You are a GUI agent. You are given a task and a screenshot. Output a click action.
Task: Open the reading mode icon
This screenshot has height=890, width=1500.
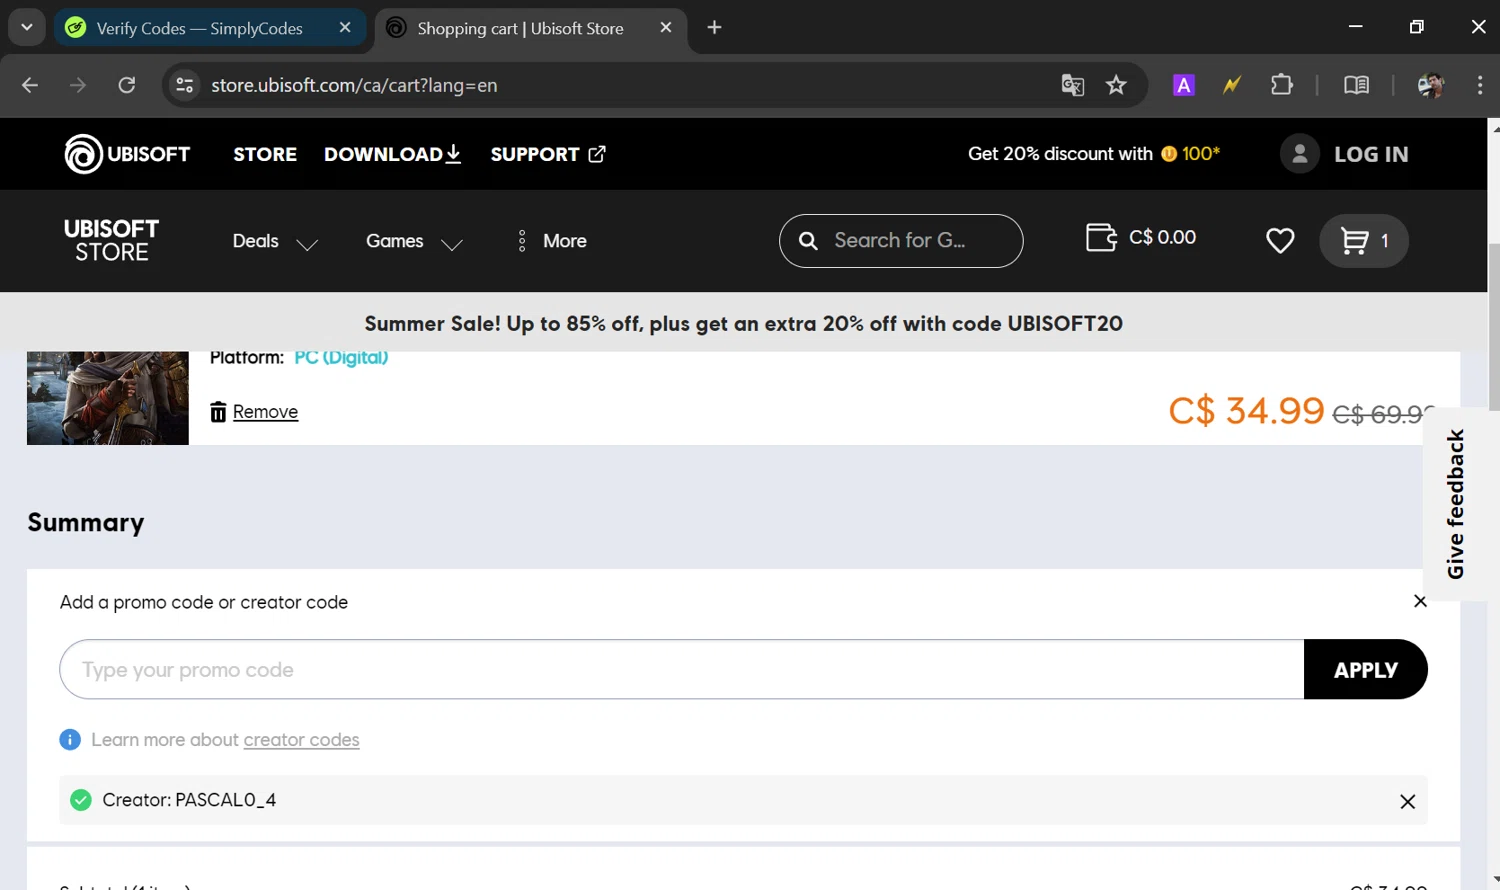pos(1356,85)
